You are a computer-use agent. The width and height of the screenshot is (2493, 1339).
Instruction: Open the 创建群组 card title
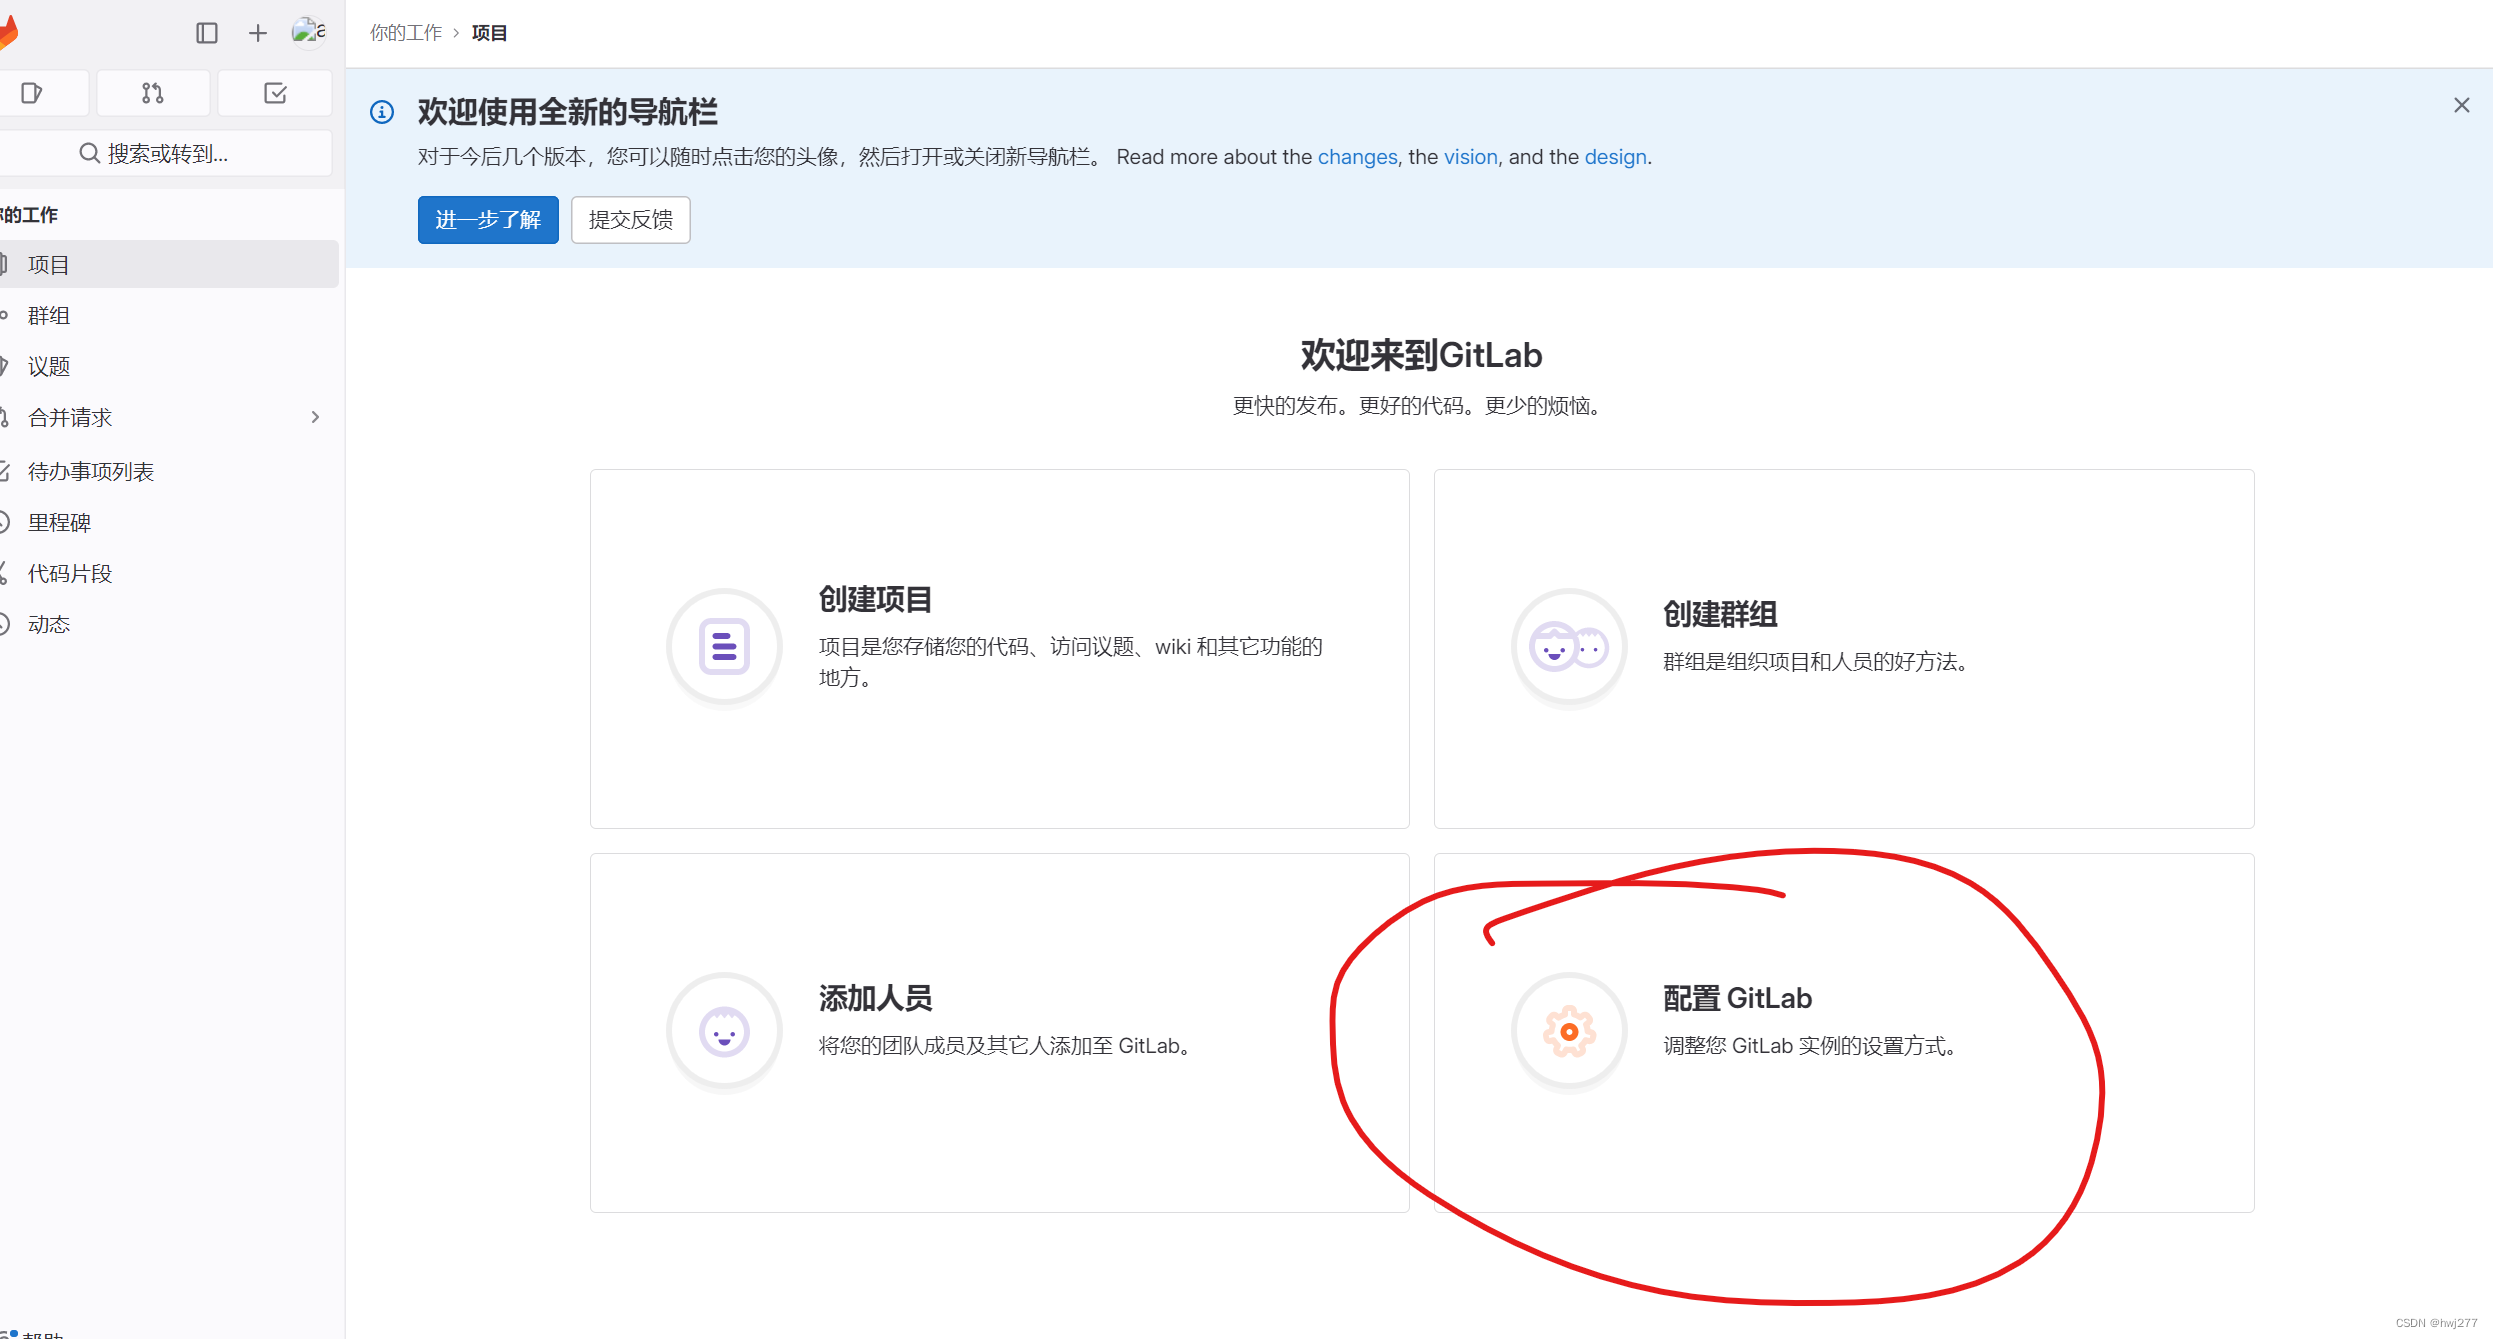1720,614
